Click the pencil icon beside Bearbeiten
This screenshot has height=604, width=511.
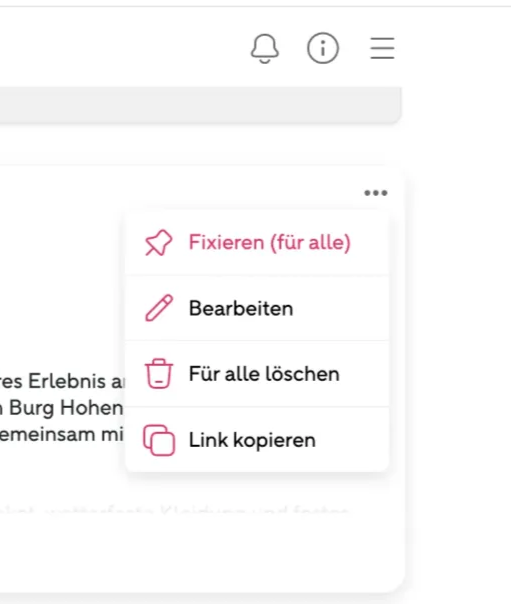159,308
